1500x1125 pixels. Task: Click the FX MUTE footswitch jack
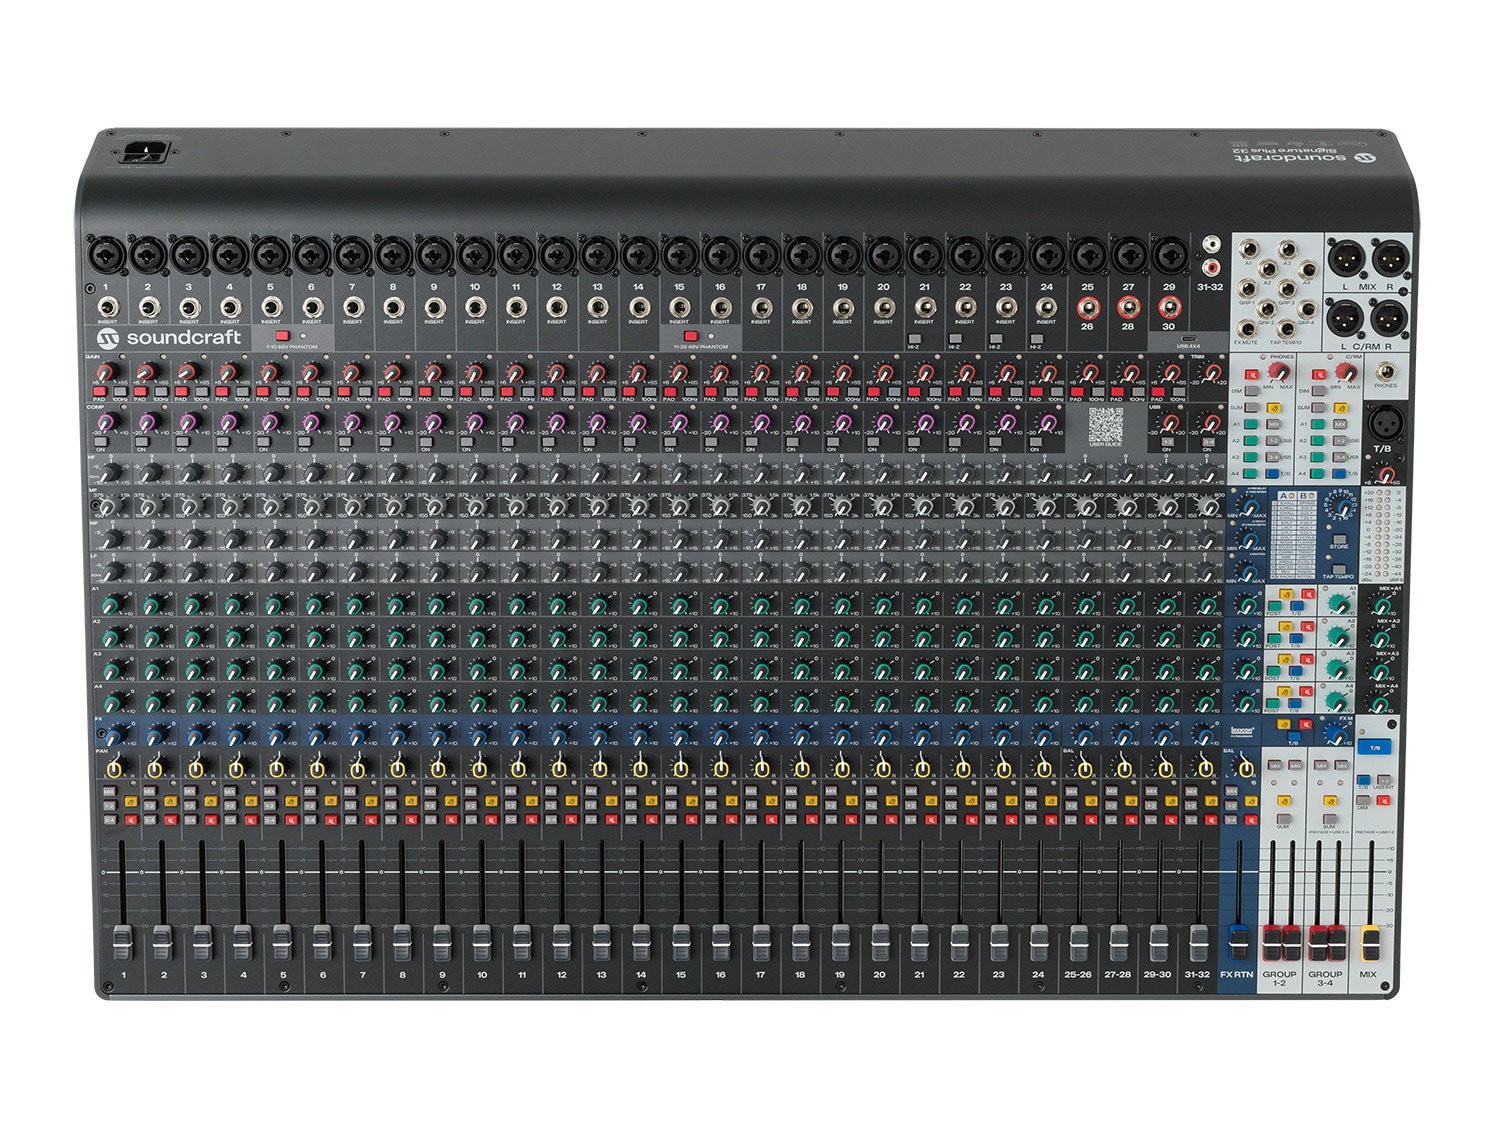(1249, 329)
